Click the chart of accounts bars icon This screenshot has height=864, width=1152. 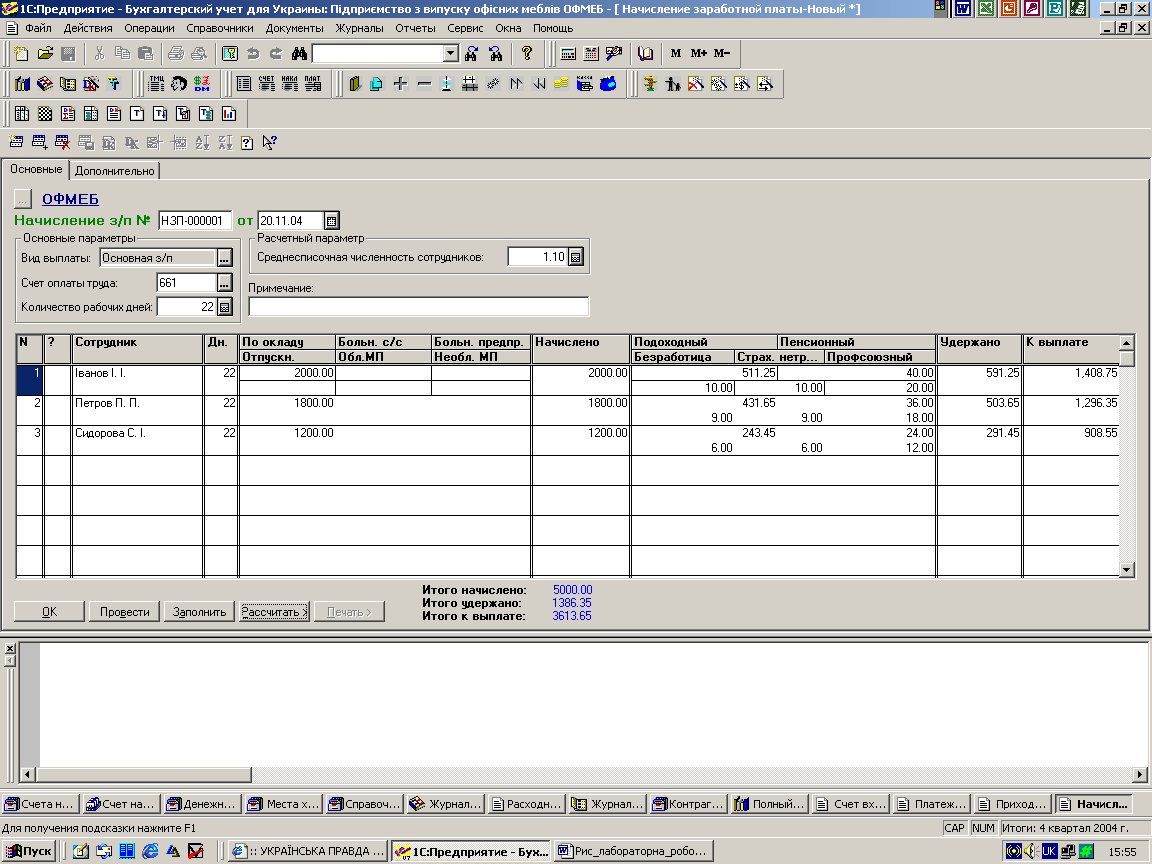[22, 84]
